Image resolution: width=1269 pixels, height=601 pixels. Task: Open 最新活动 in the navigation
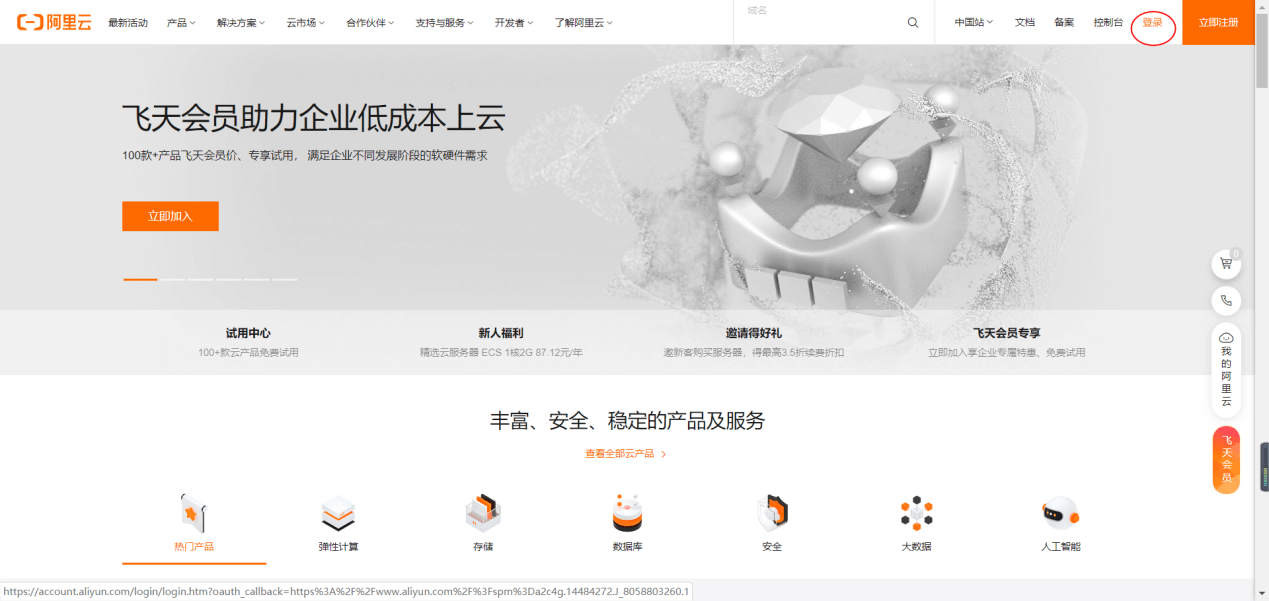pyautogui.click(x=128, y=22)
